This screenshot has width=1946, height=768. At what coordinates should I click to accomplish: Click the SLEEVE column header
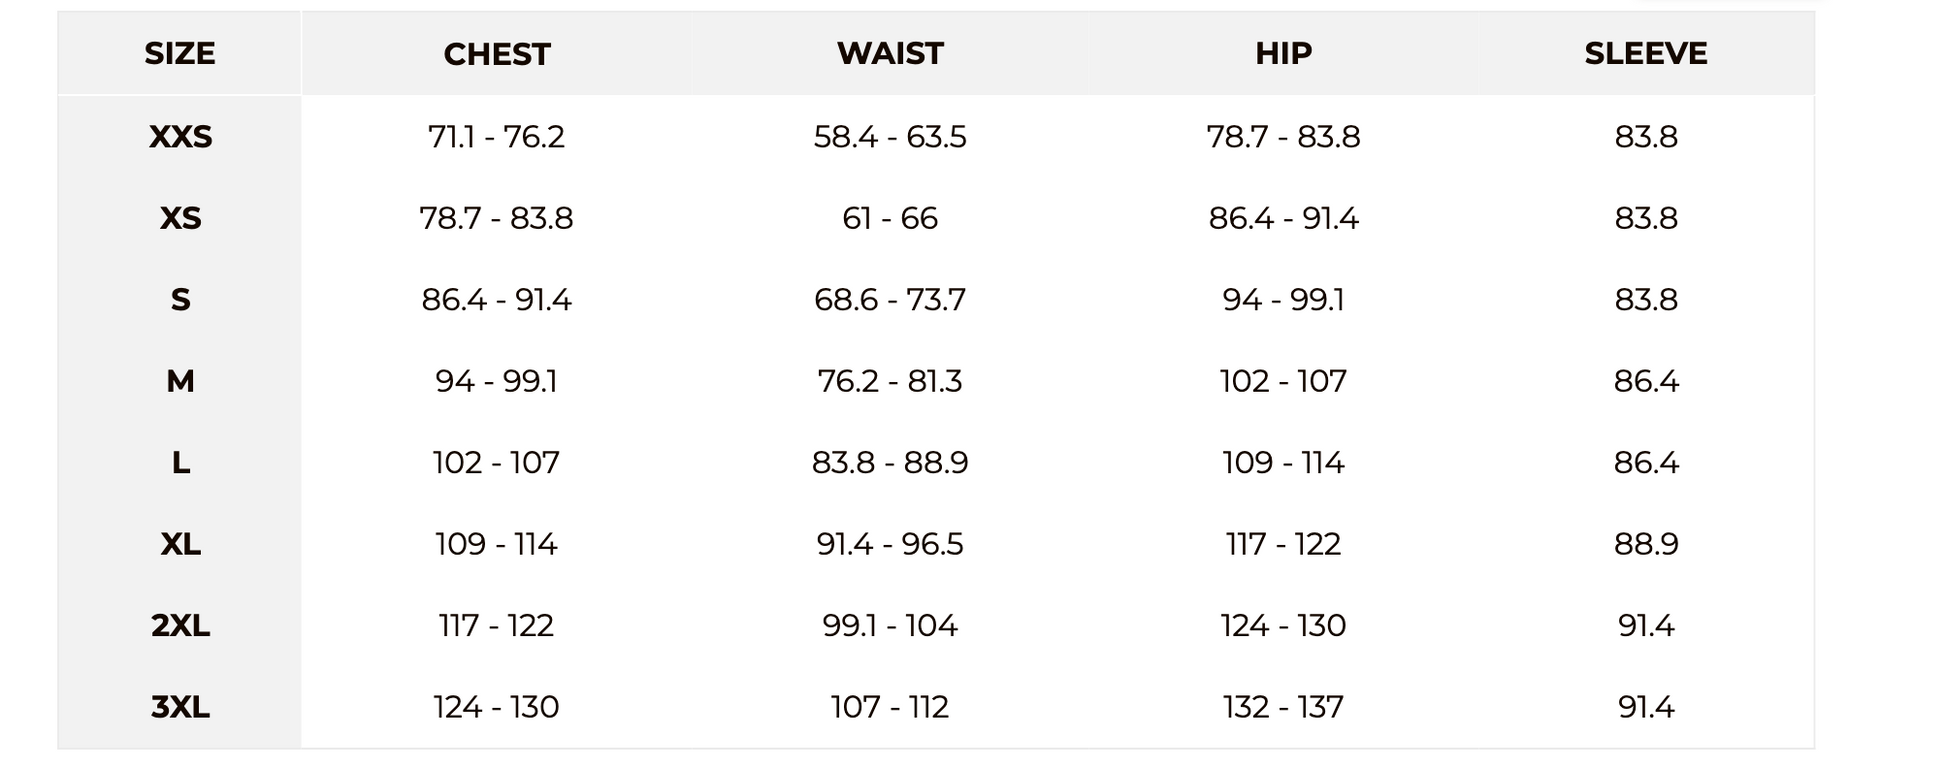click(x=1645, y=54)
